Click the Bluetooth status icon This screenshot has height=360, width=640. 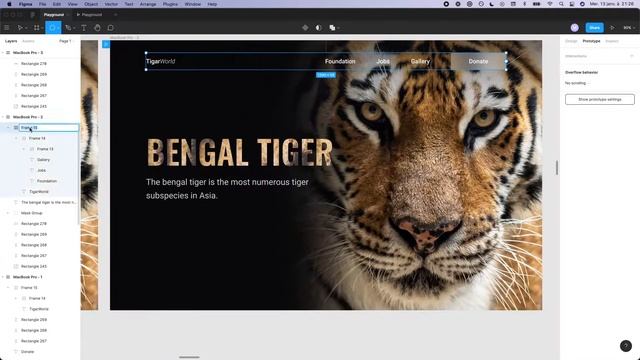point(525,4)
